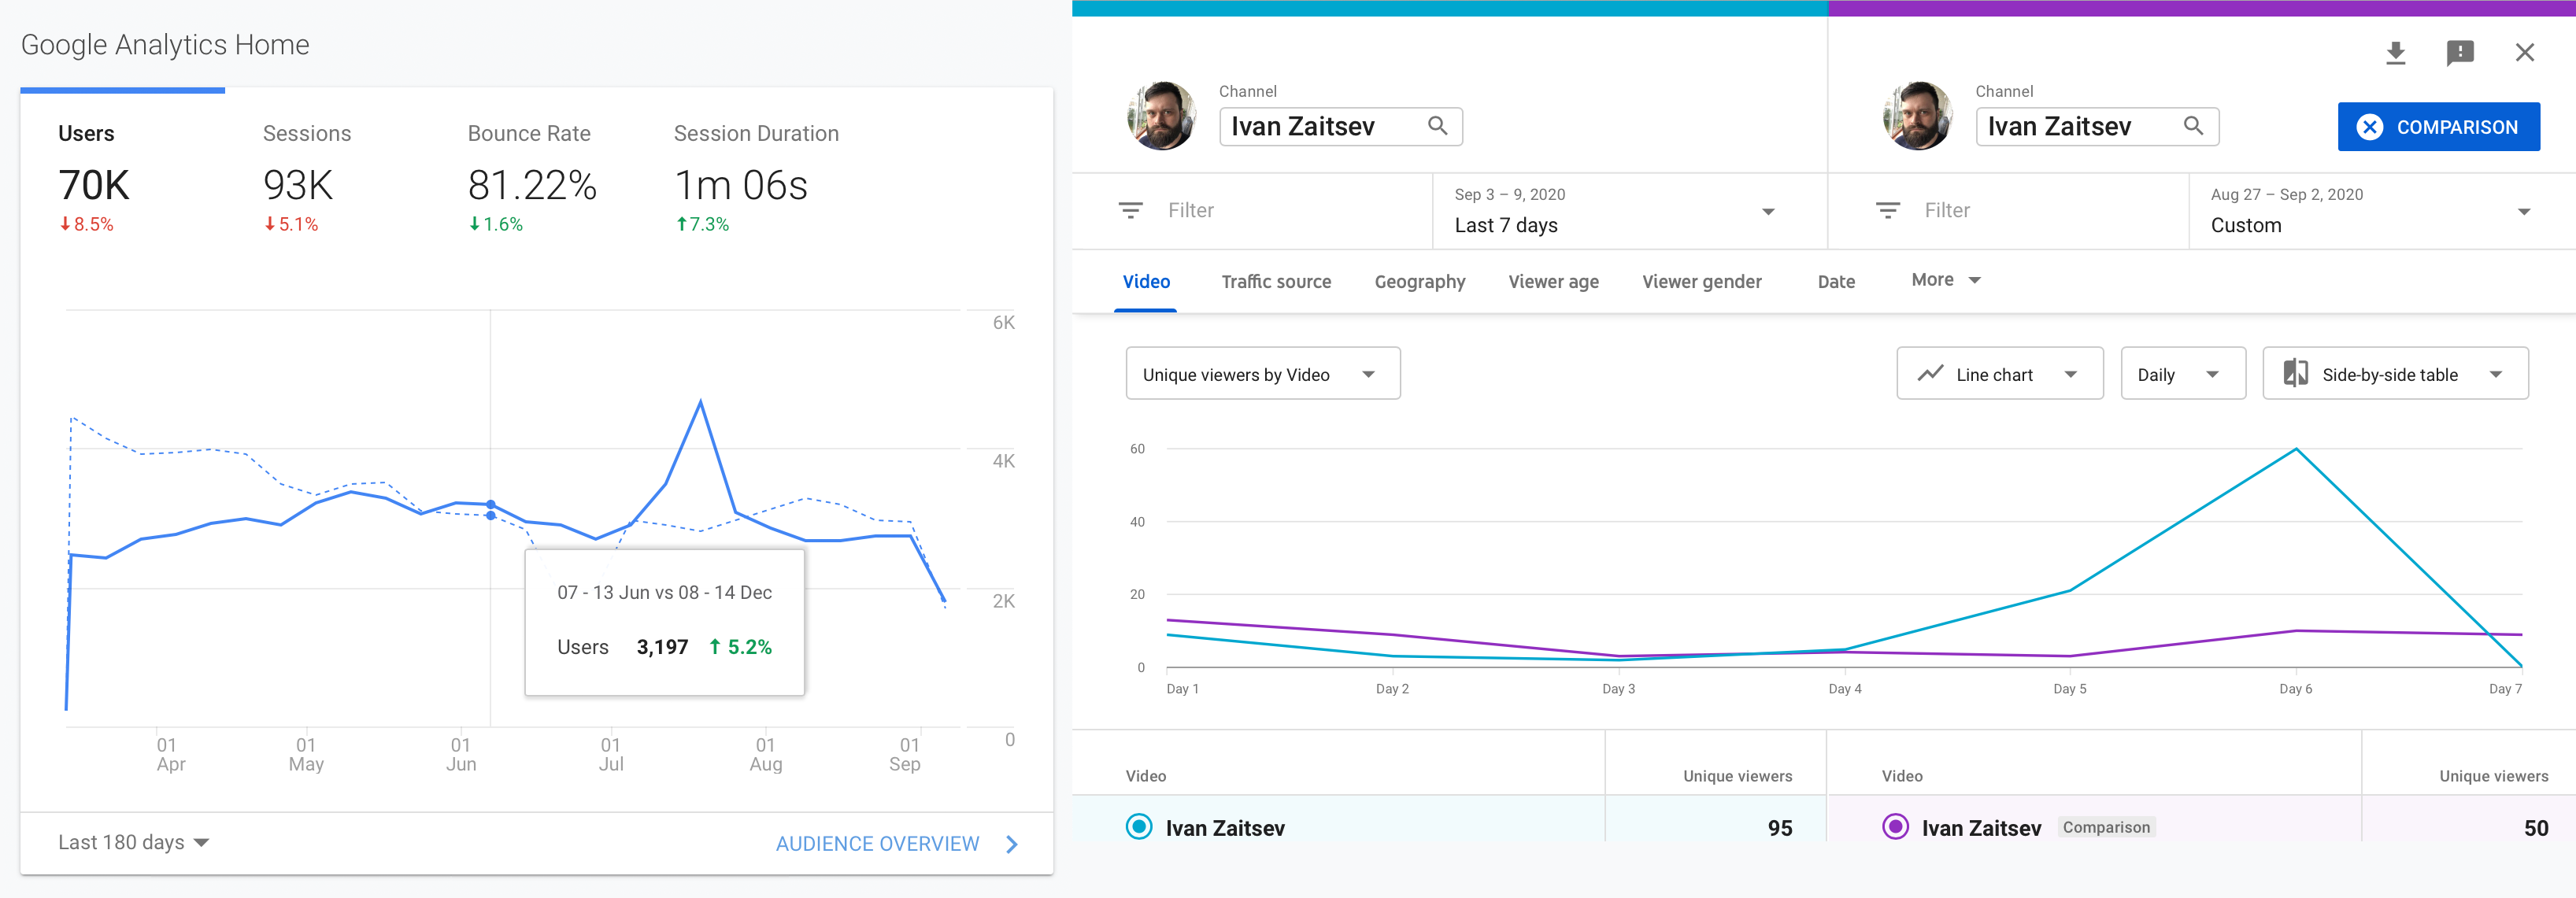Click the download icon in YouTube analytics
The height and width of the screenshot is (898, 2576).
point(2395,53)
